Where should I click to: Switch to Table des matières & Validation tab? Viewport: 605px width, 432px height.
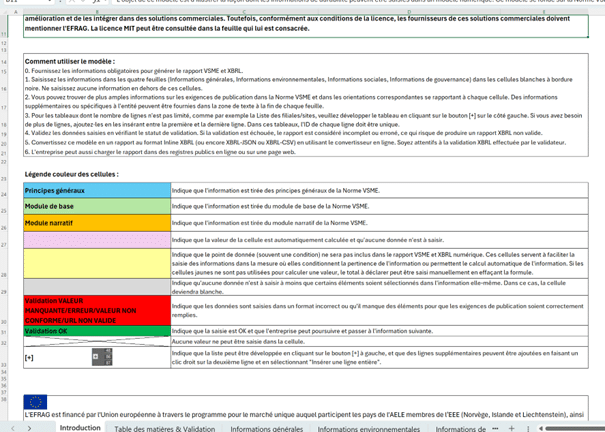164,427
